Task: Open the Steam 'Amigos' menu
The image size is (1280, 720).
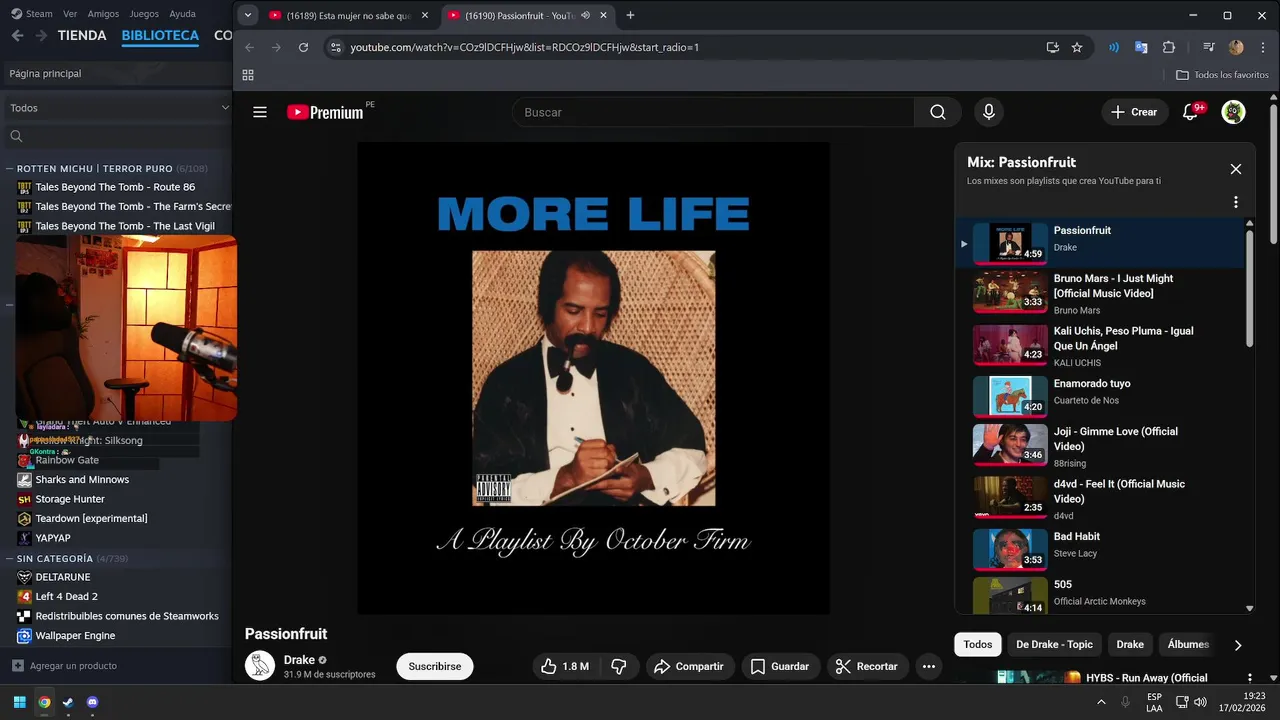Action: [x=103, y=14]
